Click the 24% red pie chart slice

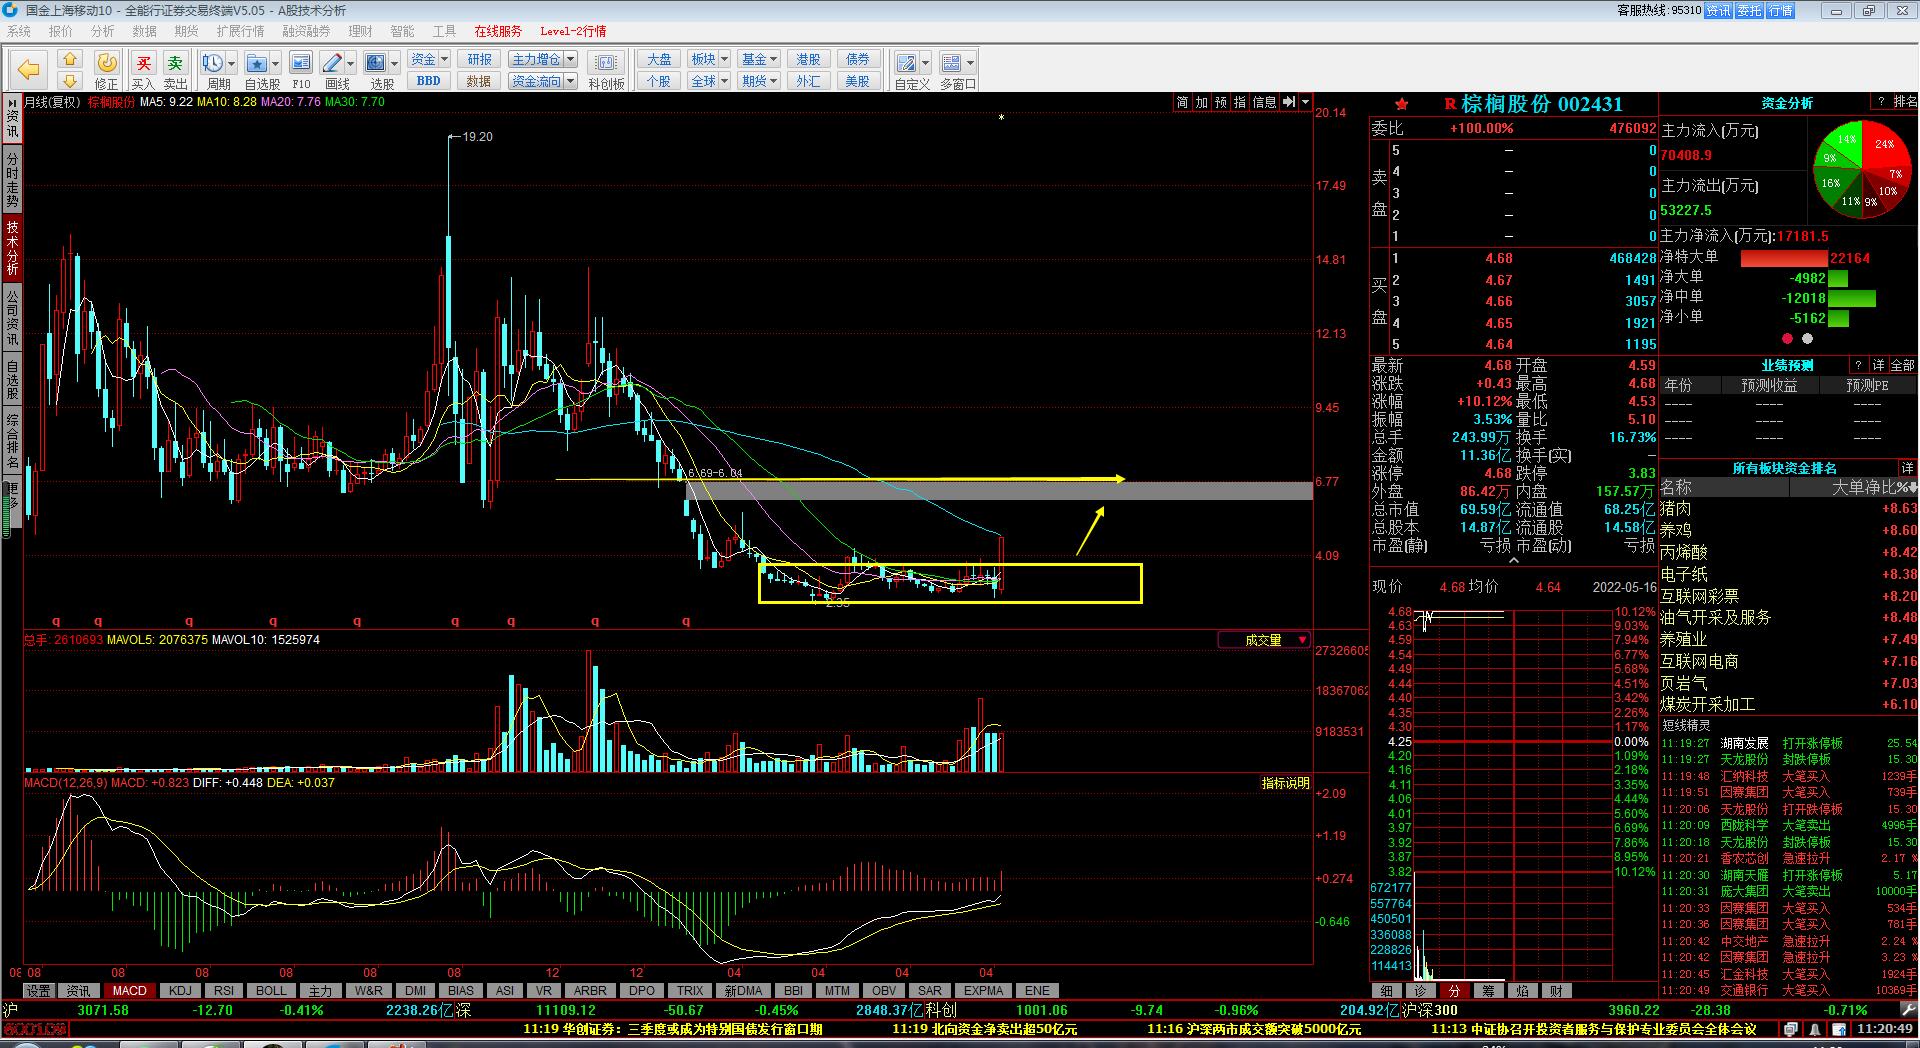pyautogui.click(x=1886, y=146)
